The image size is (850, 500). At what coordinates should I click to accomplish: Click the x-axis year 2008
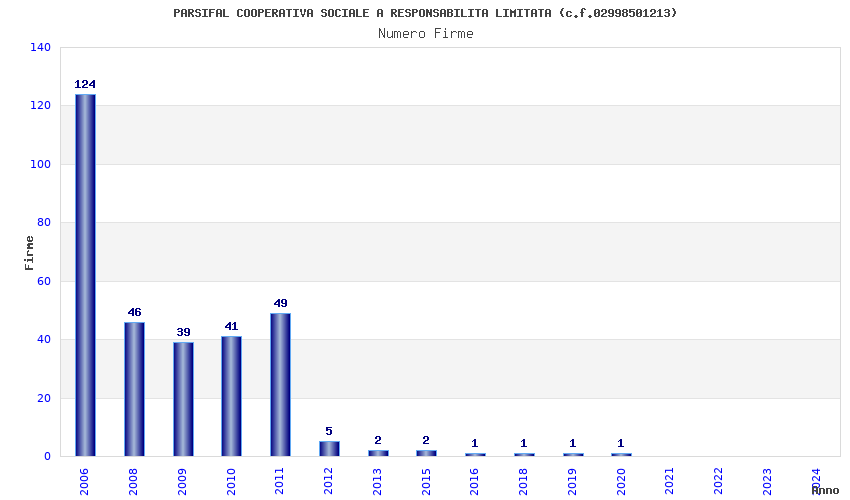tap(133, 482)
